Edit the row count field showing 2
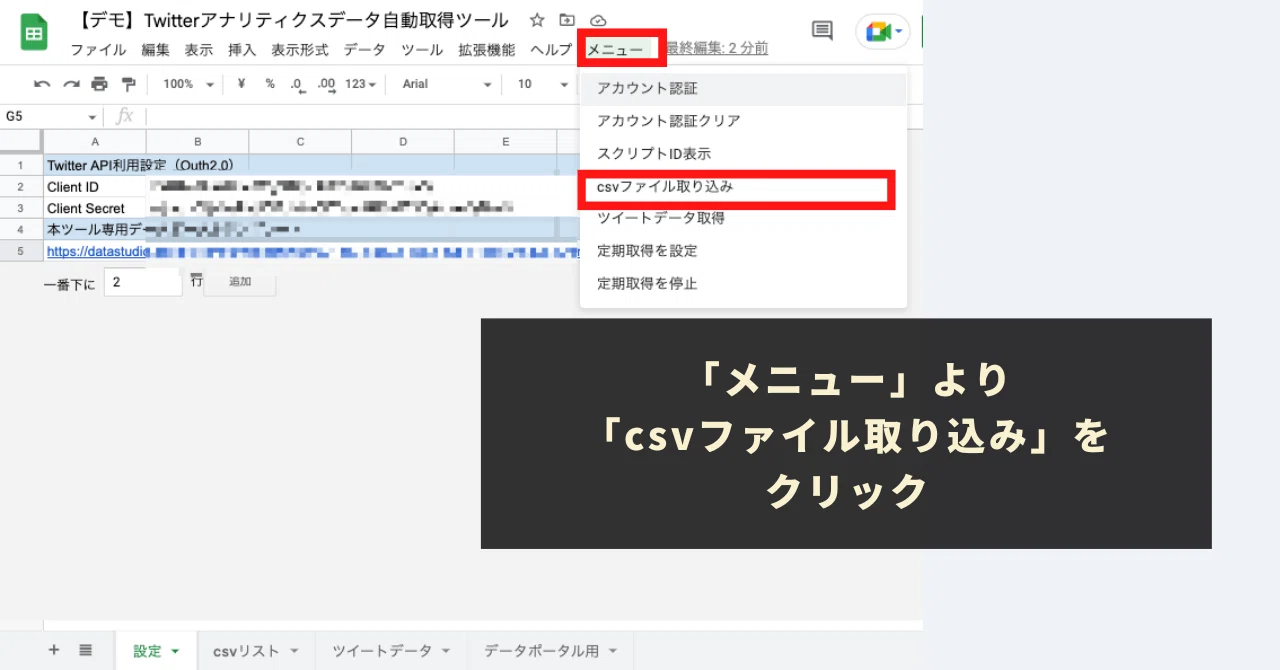The width and height of the screenshot is (1280, 670). click(x=143, y=283)
